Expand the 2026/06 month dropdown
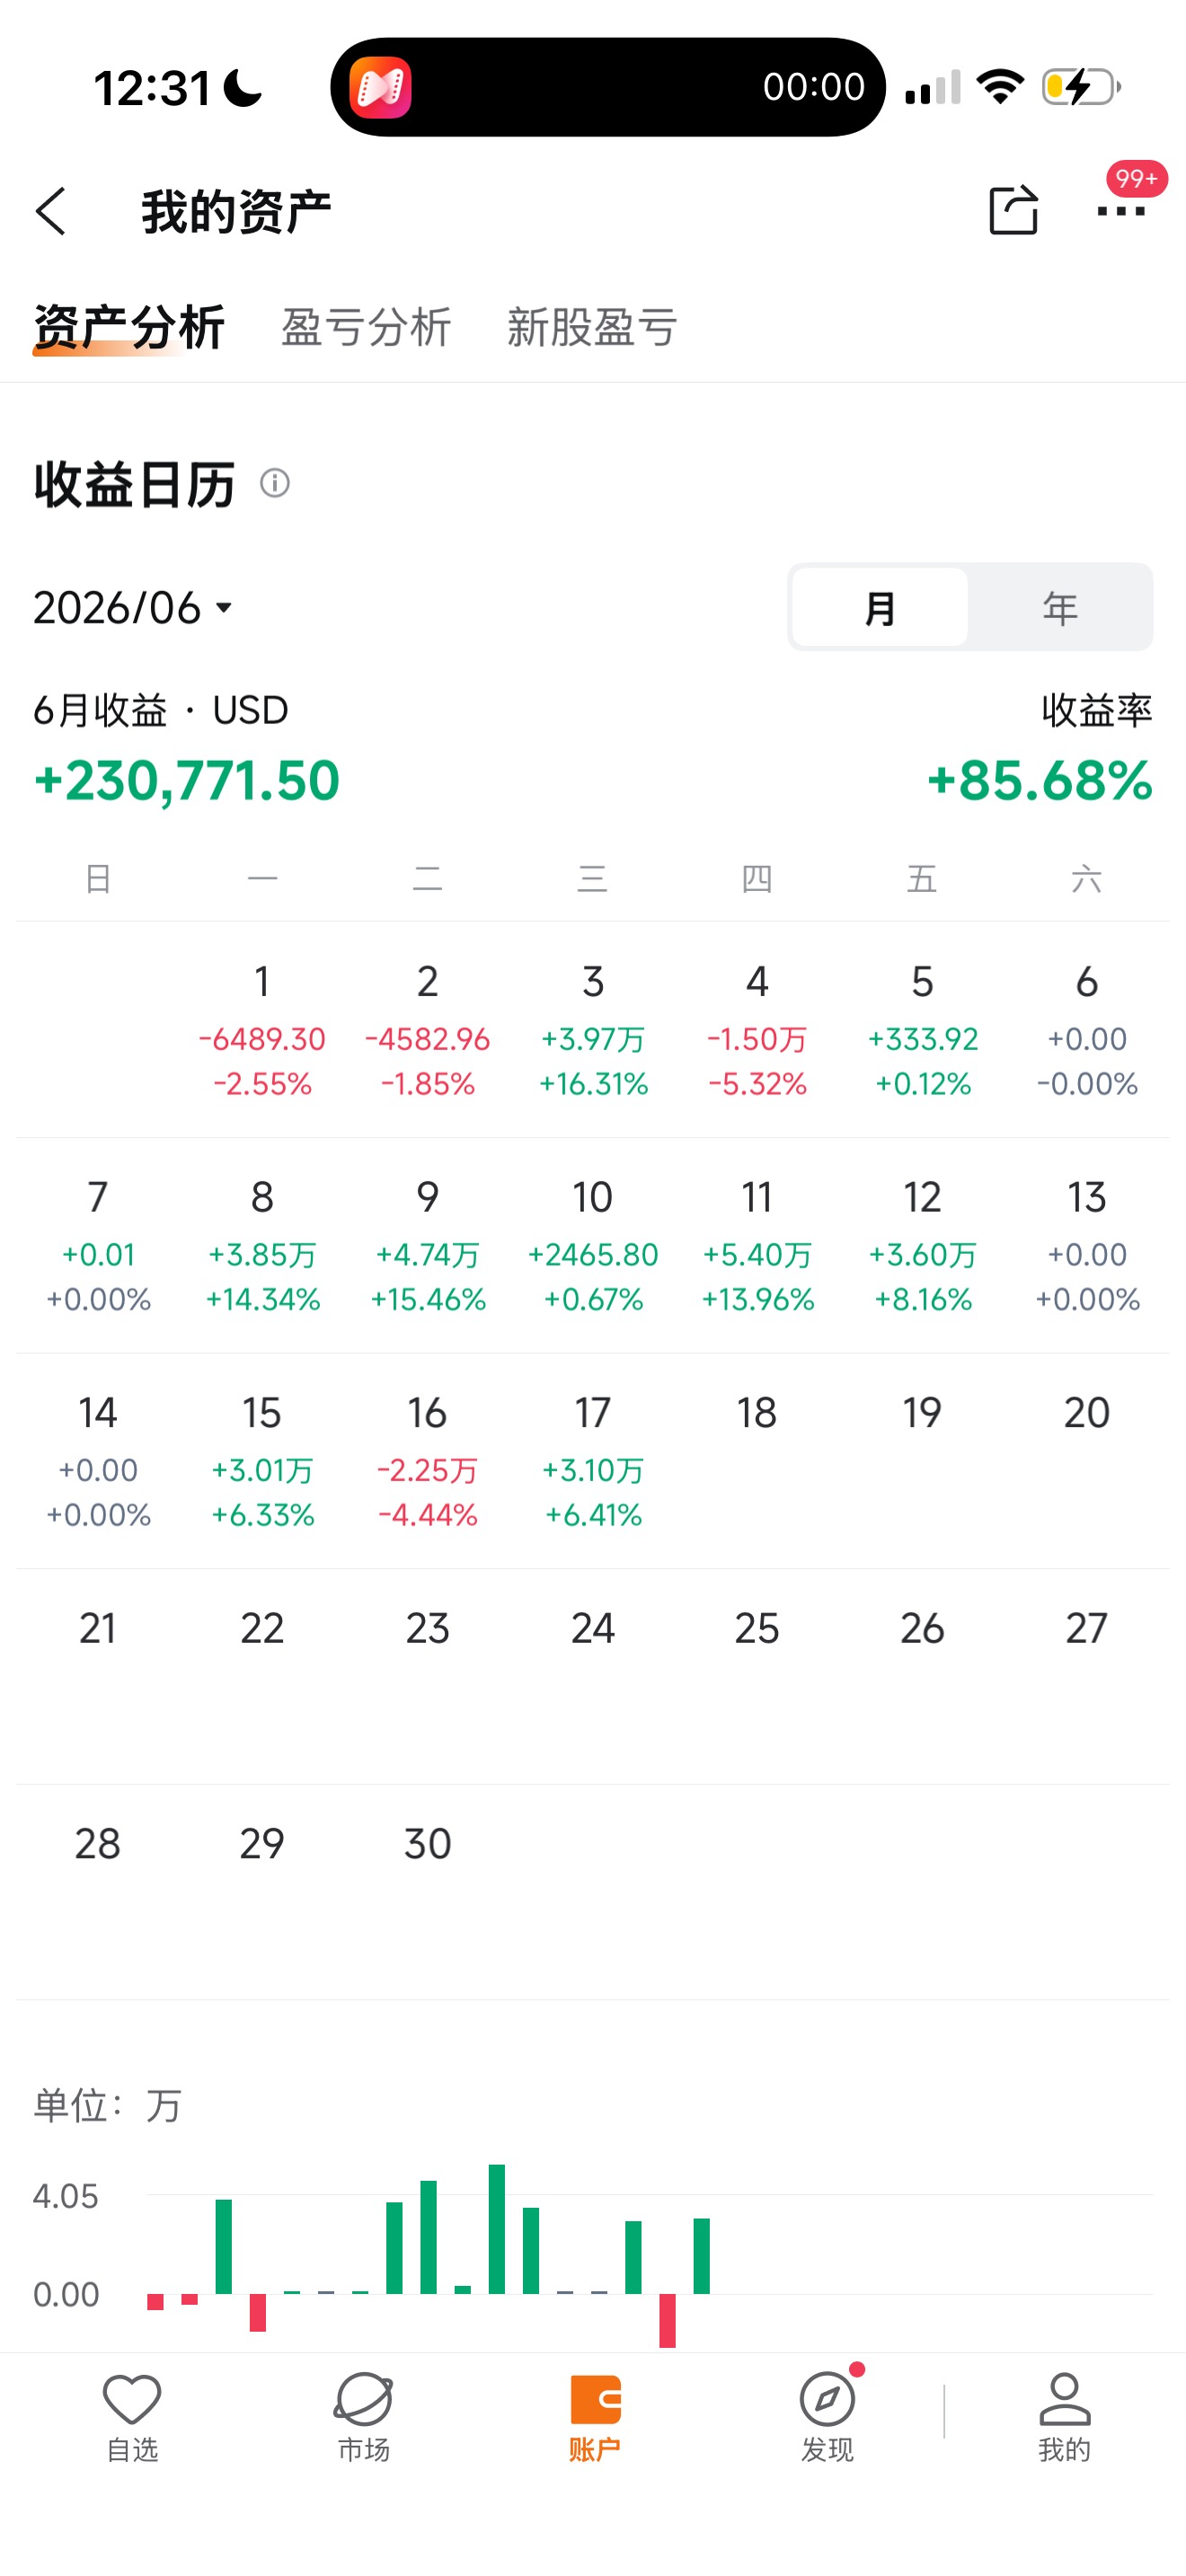The image size is (1186, 2576). (133, 607)
